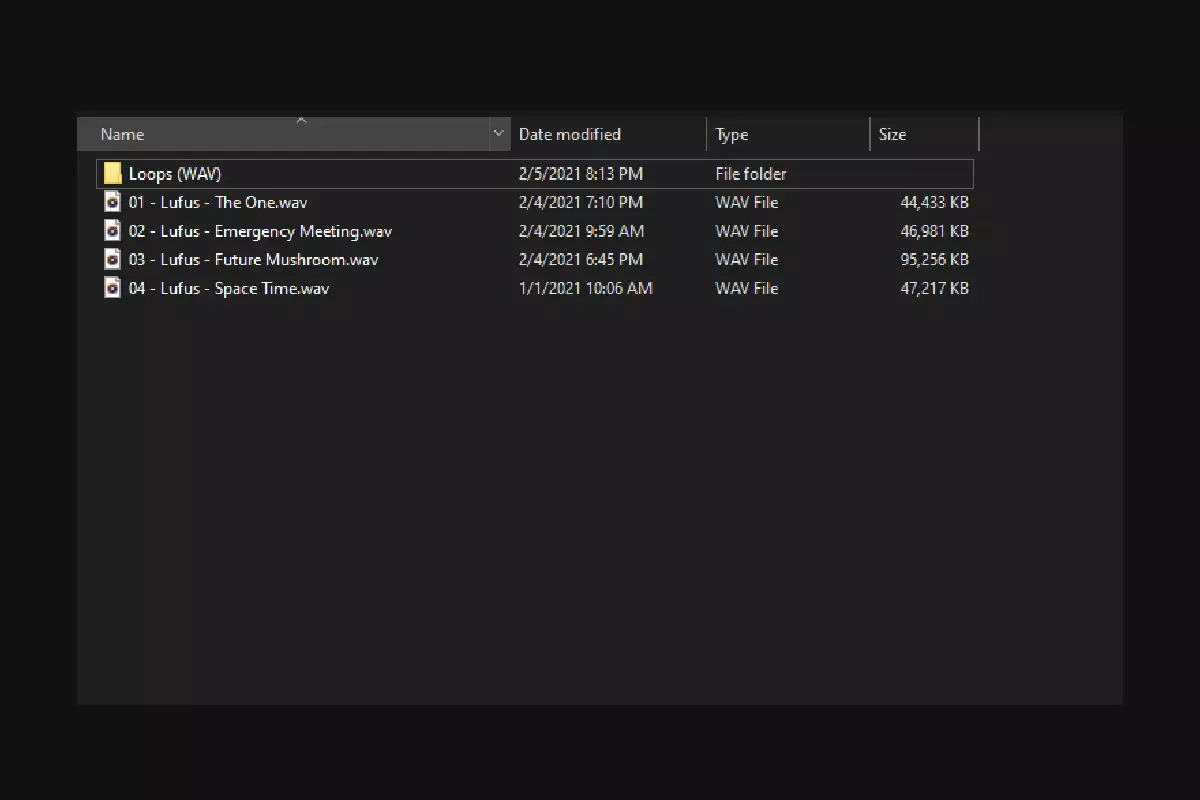This screenshot has height=800, width=1200.
Task: Click the WAV icon for Space Time.wav
Action: point(112,288)
